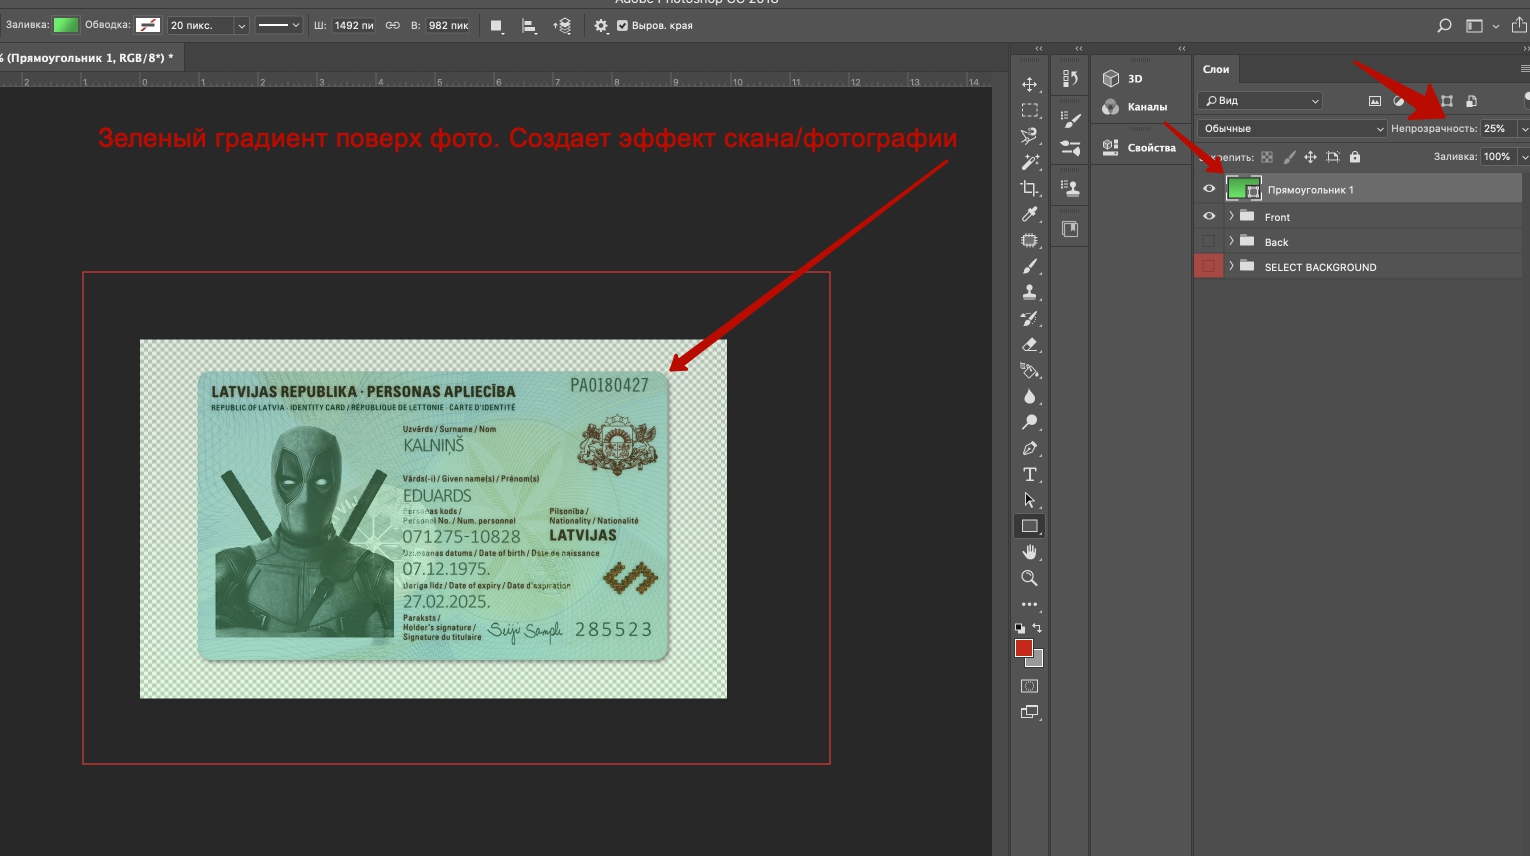Toggle visibility of the Front group
This screenshot has height=856, width=1530.
click(x=1209, y=216)
